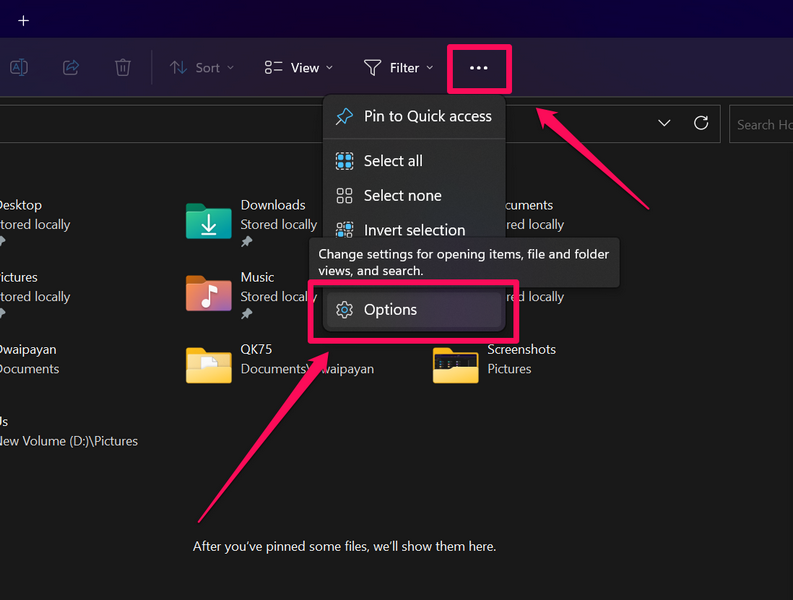Choose Invert selection from menu
This screenshot has height=600, width=793.
[x=414, y=229]
